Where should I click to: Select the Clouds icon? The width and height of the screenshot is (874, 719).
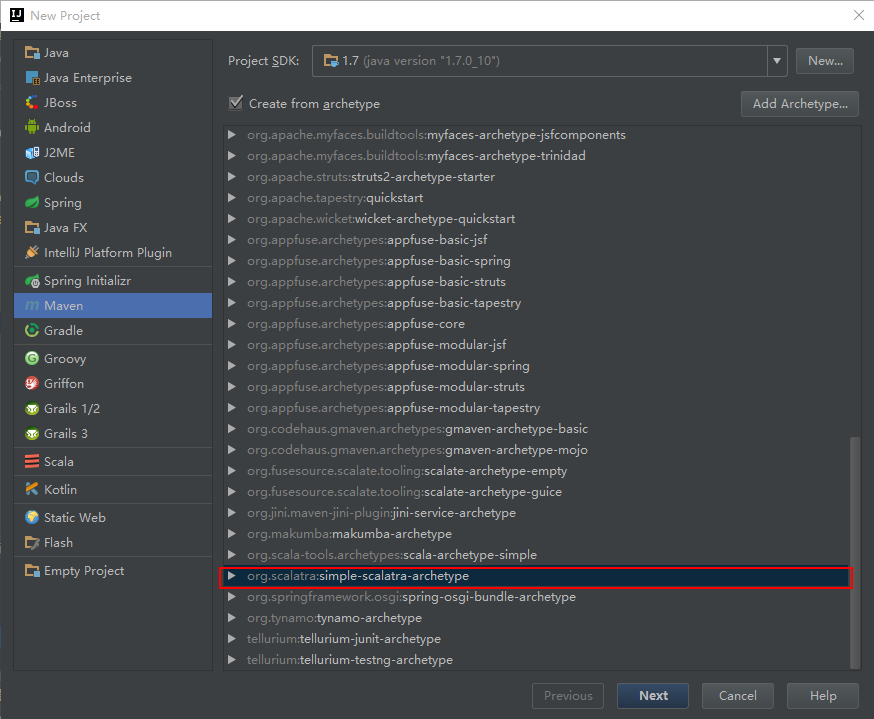32,178
